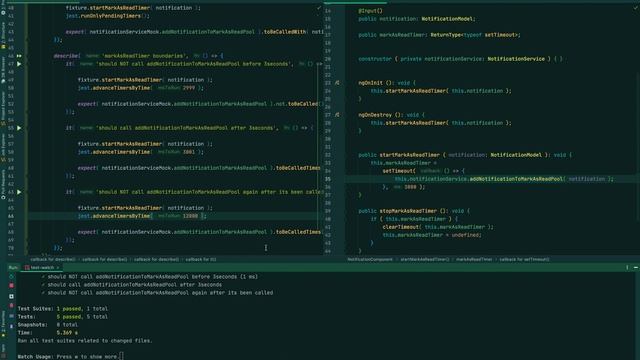The image size is (640, 360).
Task: Run test 'should call addNotificationToMarkAsReadPool after 3seconds' via gutter arrow
Action: click(19, 128)
